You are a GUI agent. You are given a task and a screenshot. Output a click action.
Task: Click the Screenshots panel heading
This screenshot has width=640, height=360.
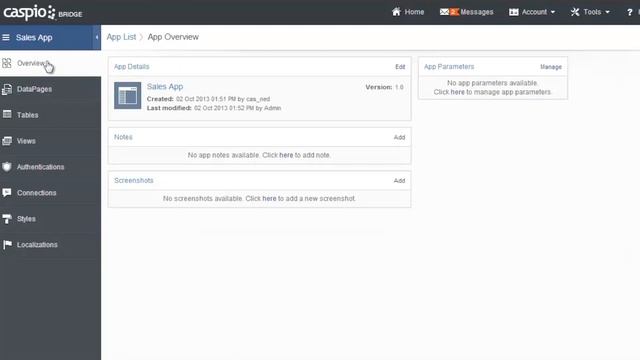tap(134, 180)
